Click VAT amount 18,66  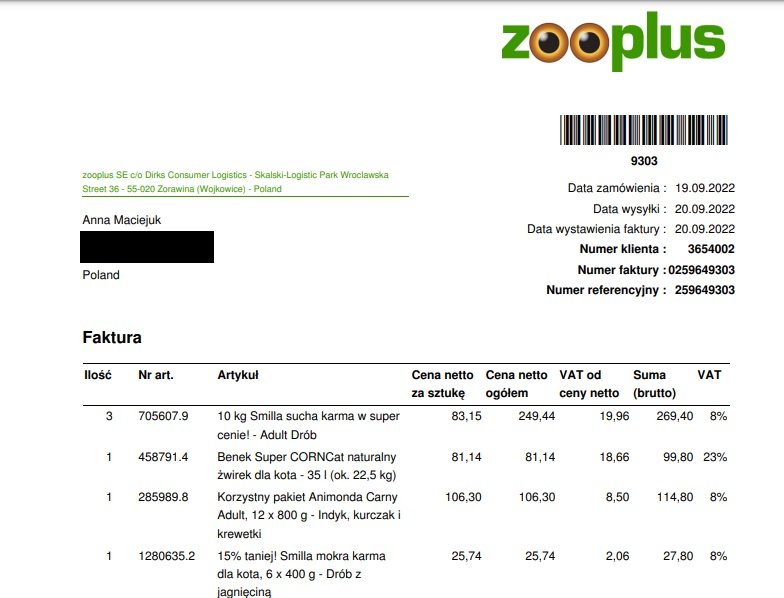click(x=614, y=457)
